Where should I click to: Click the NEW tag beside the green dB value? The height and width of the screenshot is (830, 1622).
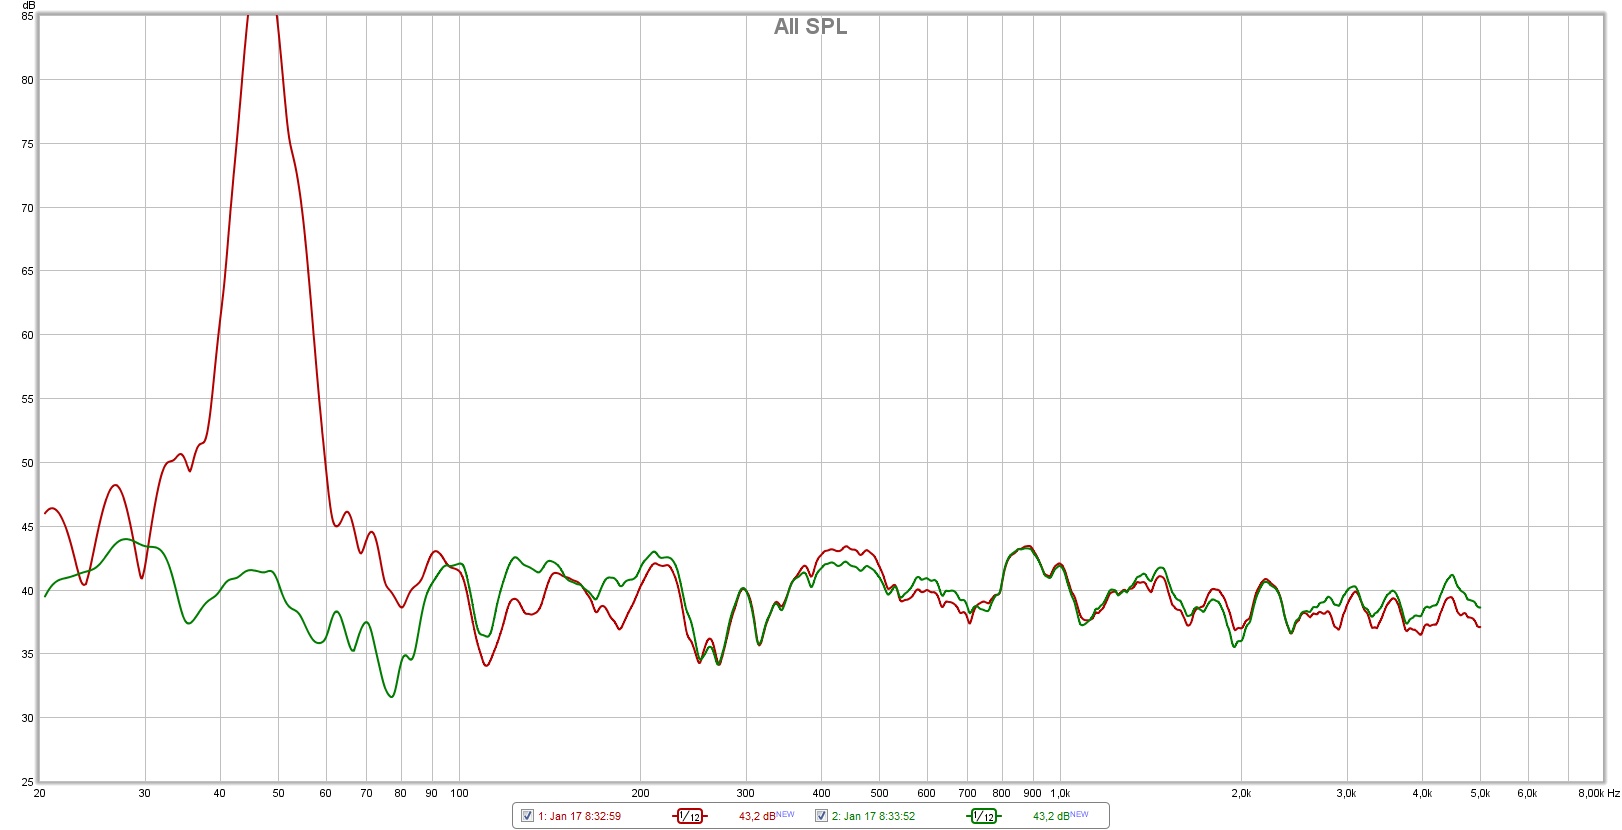[x=1080, y=814]
